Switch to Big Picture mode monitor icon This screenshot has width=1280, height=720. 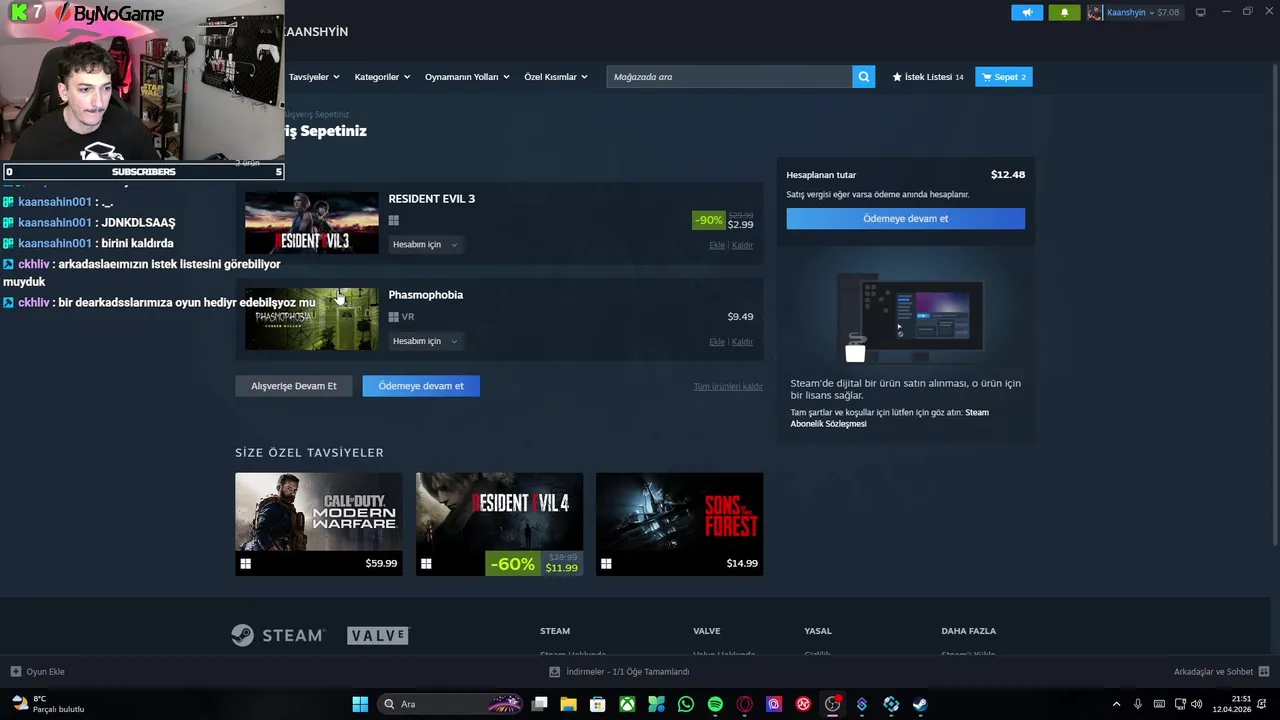(x=1200, y=12)
